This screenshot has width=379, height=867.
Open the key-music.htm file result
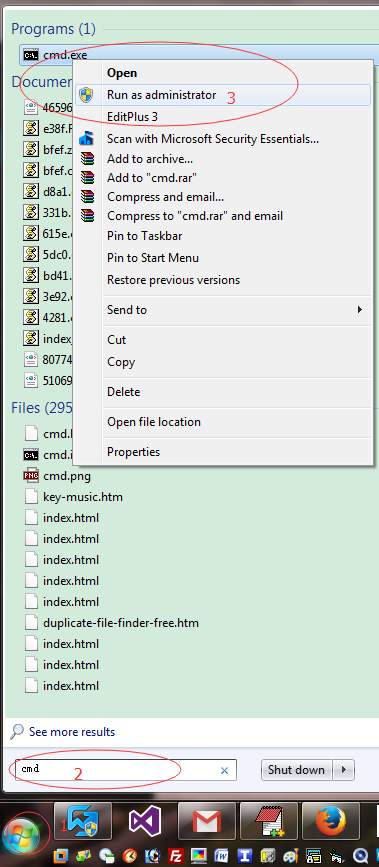tap(83, 497)
